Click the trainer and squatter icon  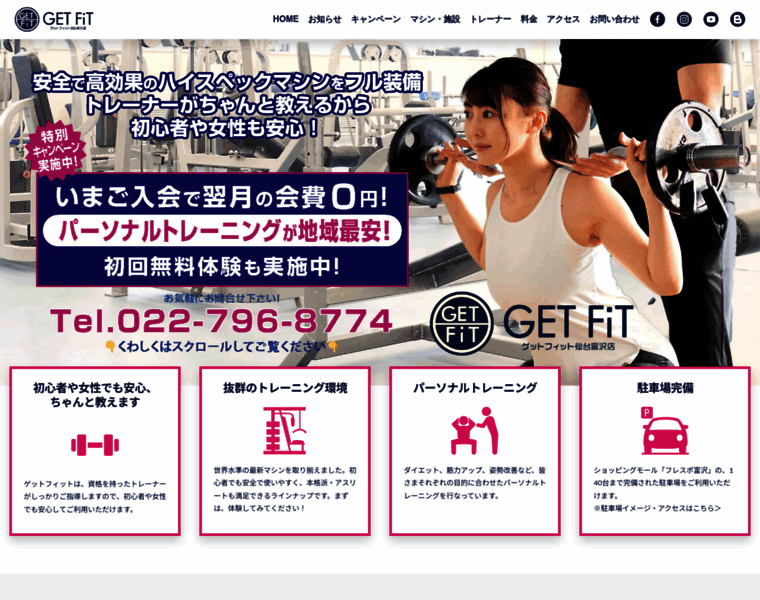pyautogui.click(x=475, y=430)
